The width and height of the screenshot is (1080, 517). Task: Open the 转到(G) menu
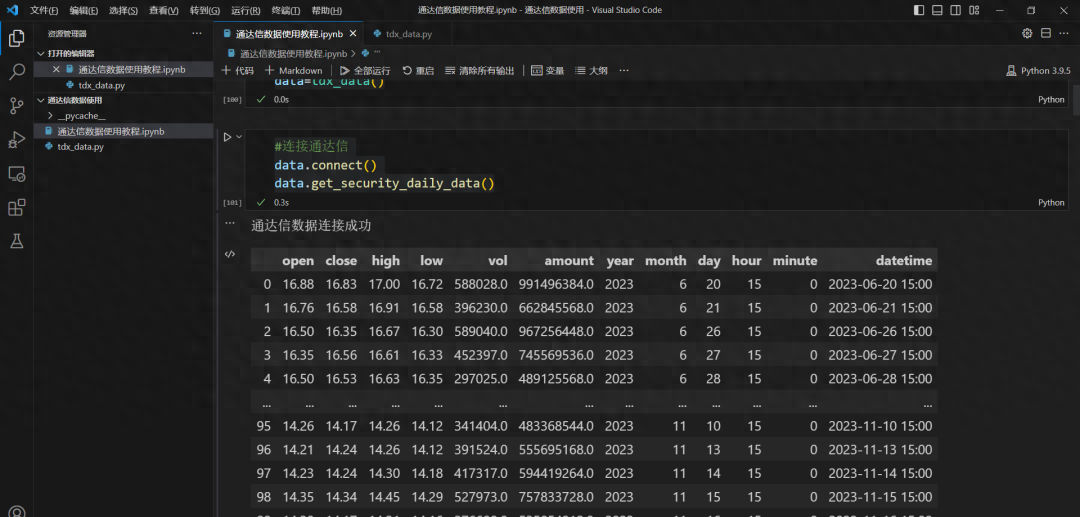coord(205,10)
